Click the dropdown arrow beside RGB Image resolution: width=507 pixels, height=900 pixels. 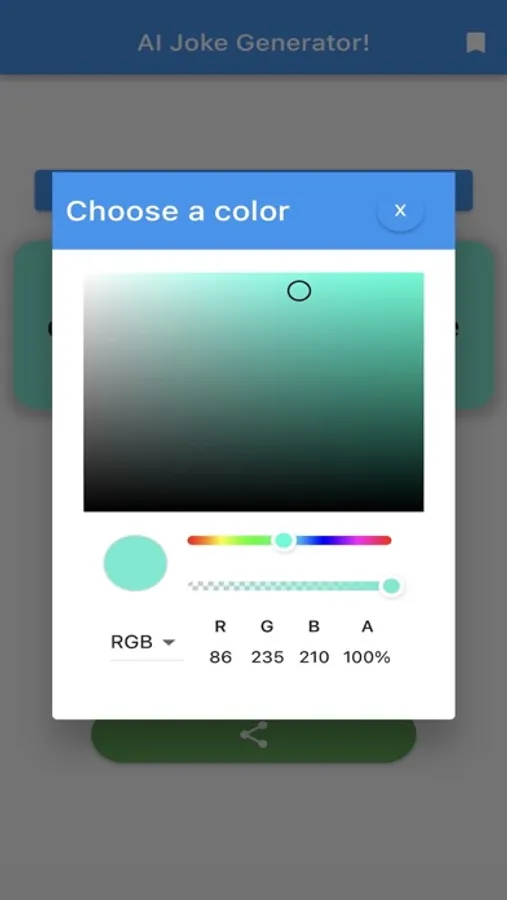coord(169,642)
